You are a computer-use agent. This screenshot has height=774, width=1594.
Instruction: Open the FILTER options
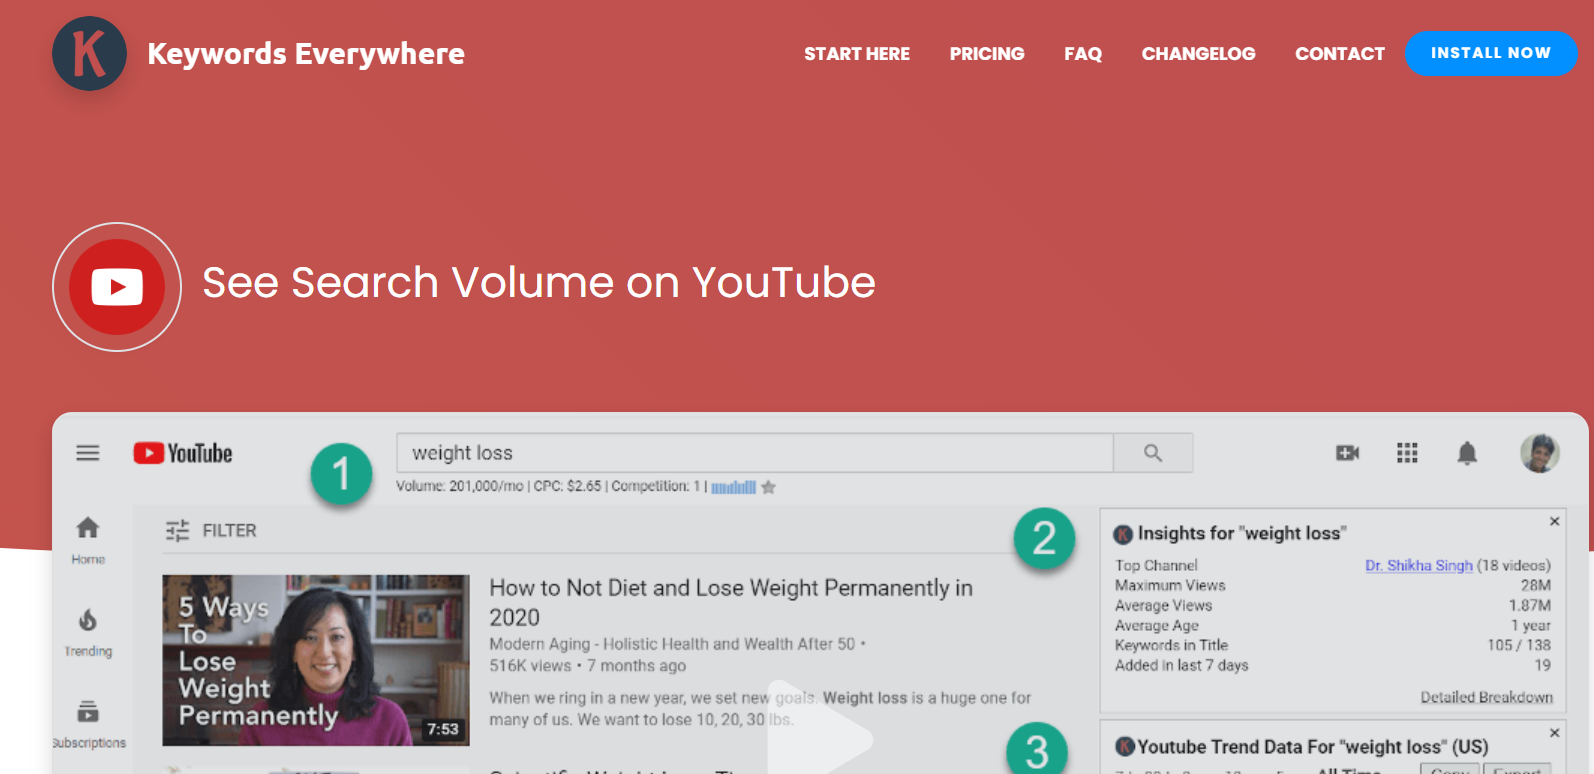pos(211,530)
